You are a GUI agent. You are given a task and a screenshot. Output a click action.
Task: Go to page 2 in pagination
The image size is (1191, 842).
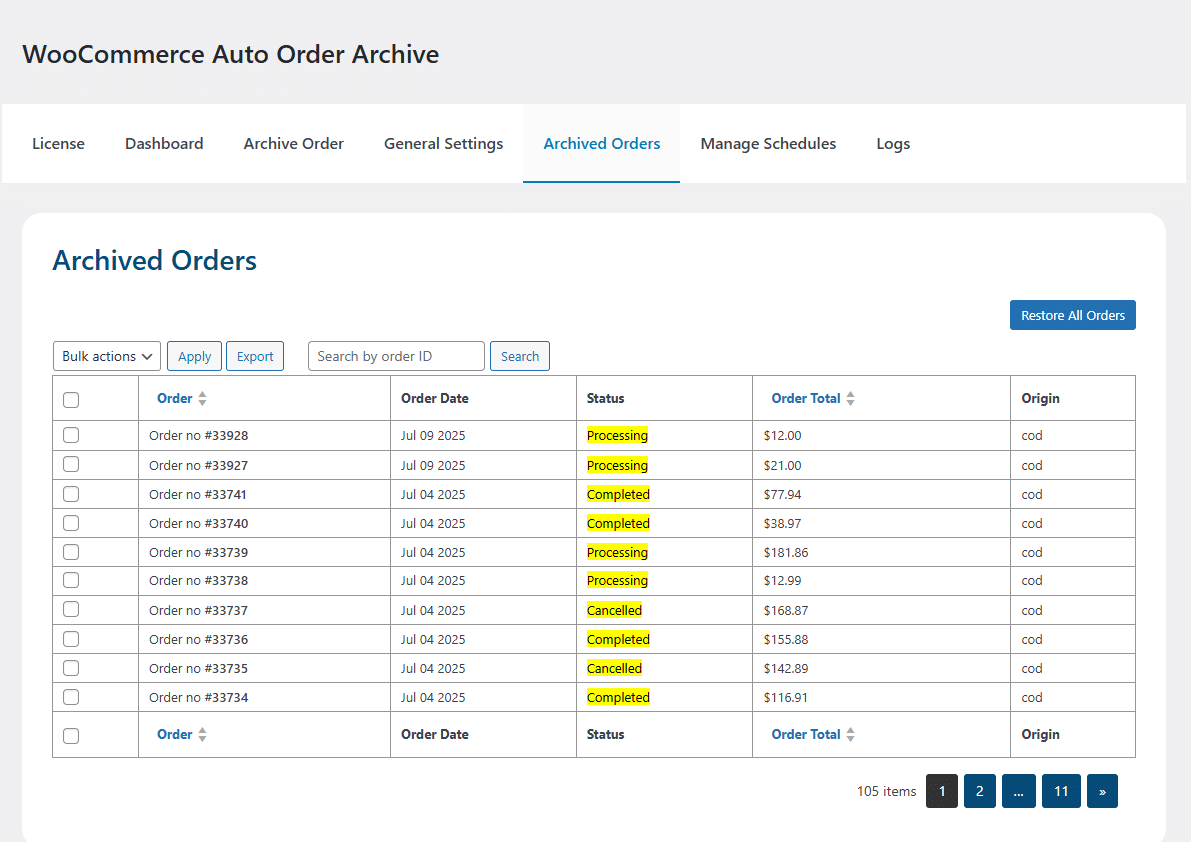click(x=980, y=791)
